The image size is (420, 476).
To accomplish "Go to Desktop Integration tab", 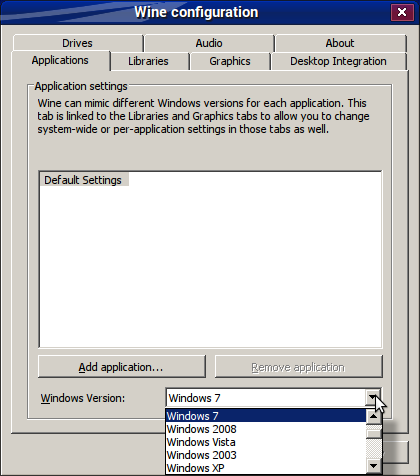I will (338, 61).
